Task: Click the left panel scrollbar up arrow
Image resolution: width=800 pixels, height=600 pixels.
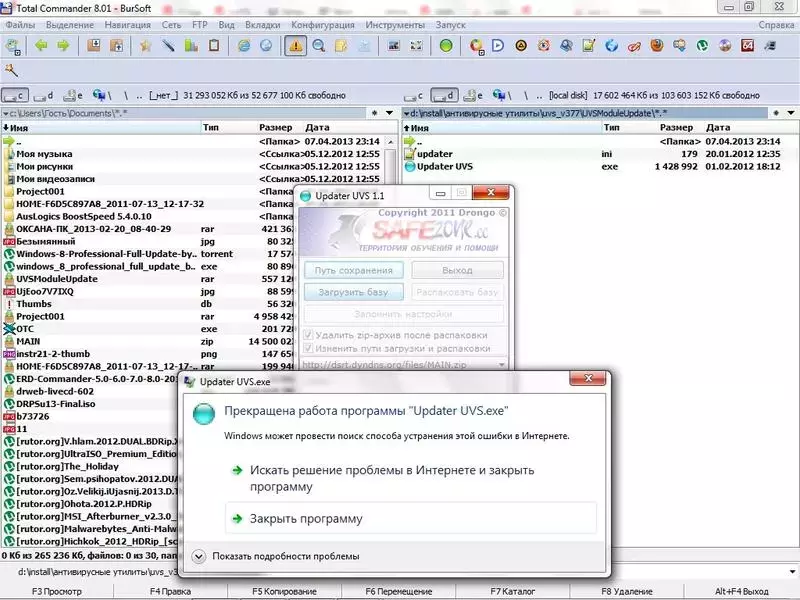Action: pos(391,141)
